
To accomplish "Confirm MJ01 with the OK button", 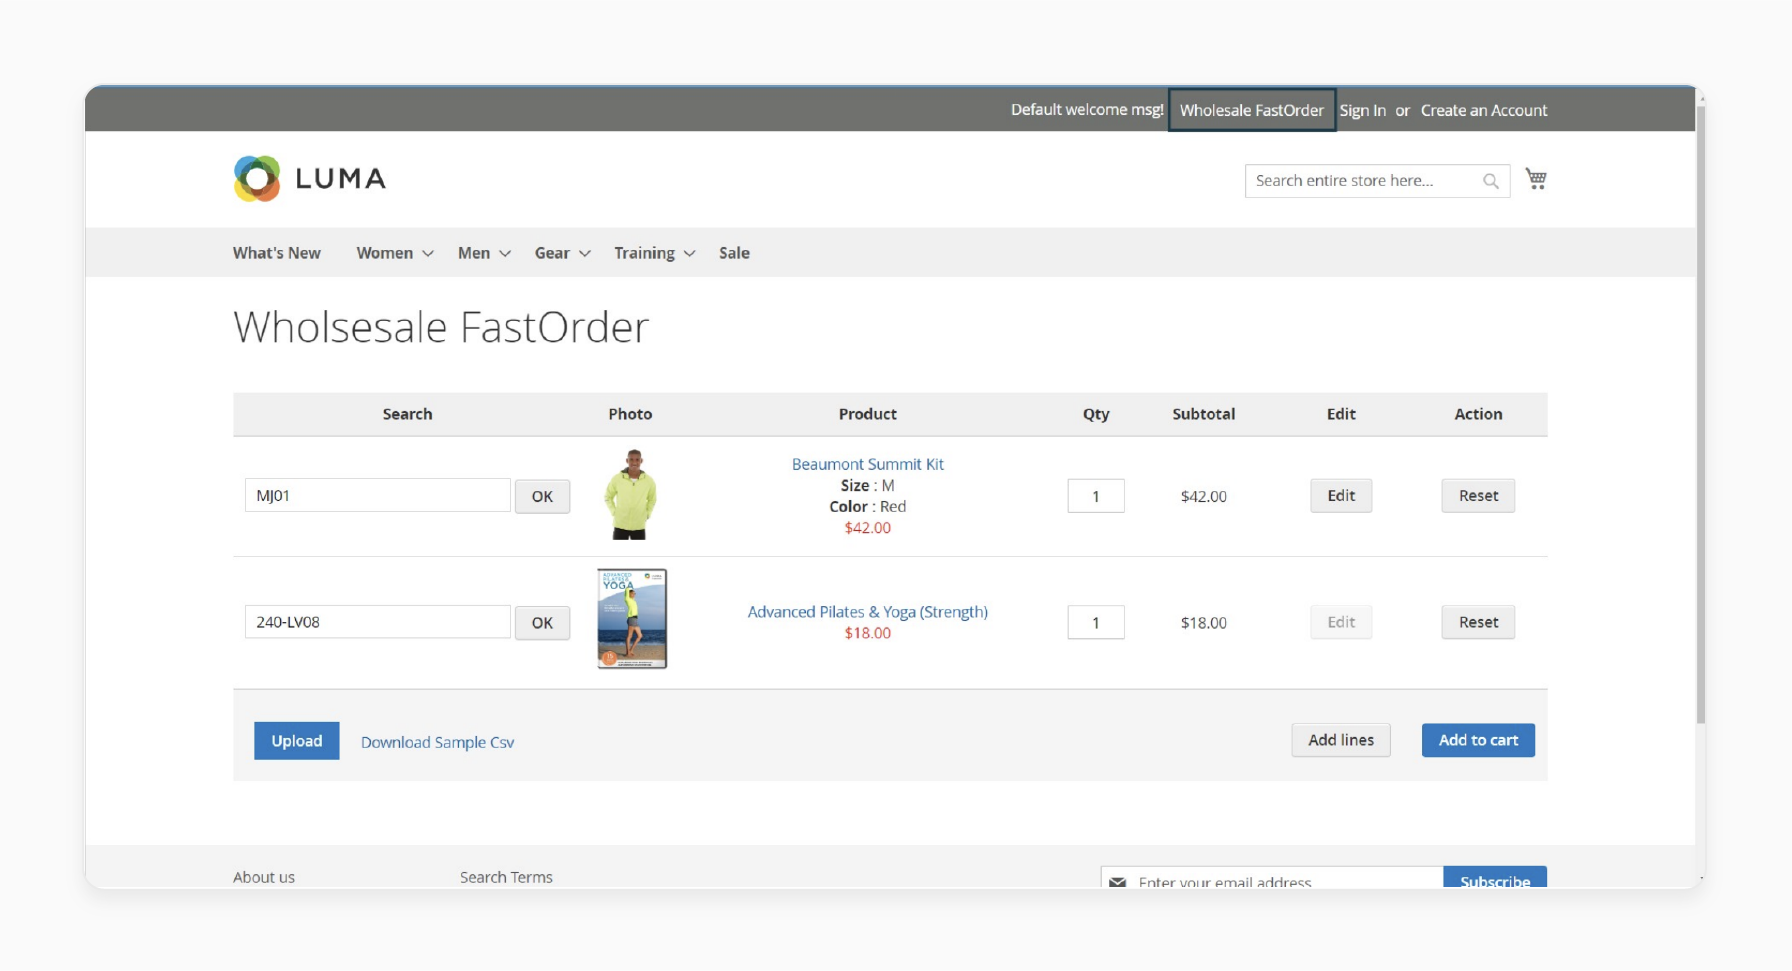I will 542,496.
